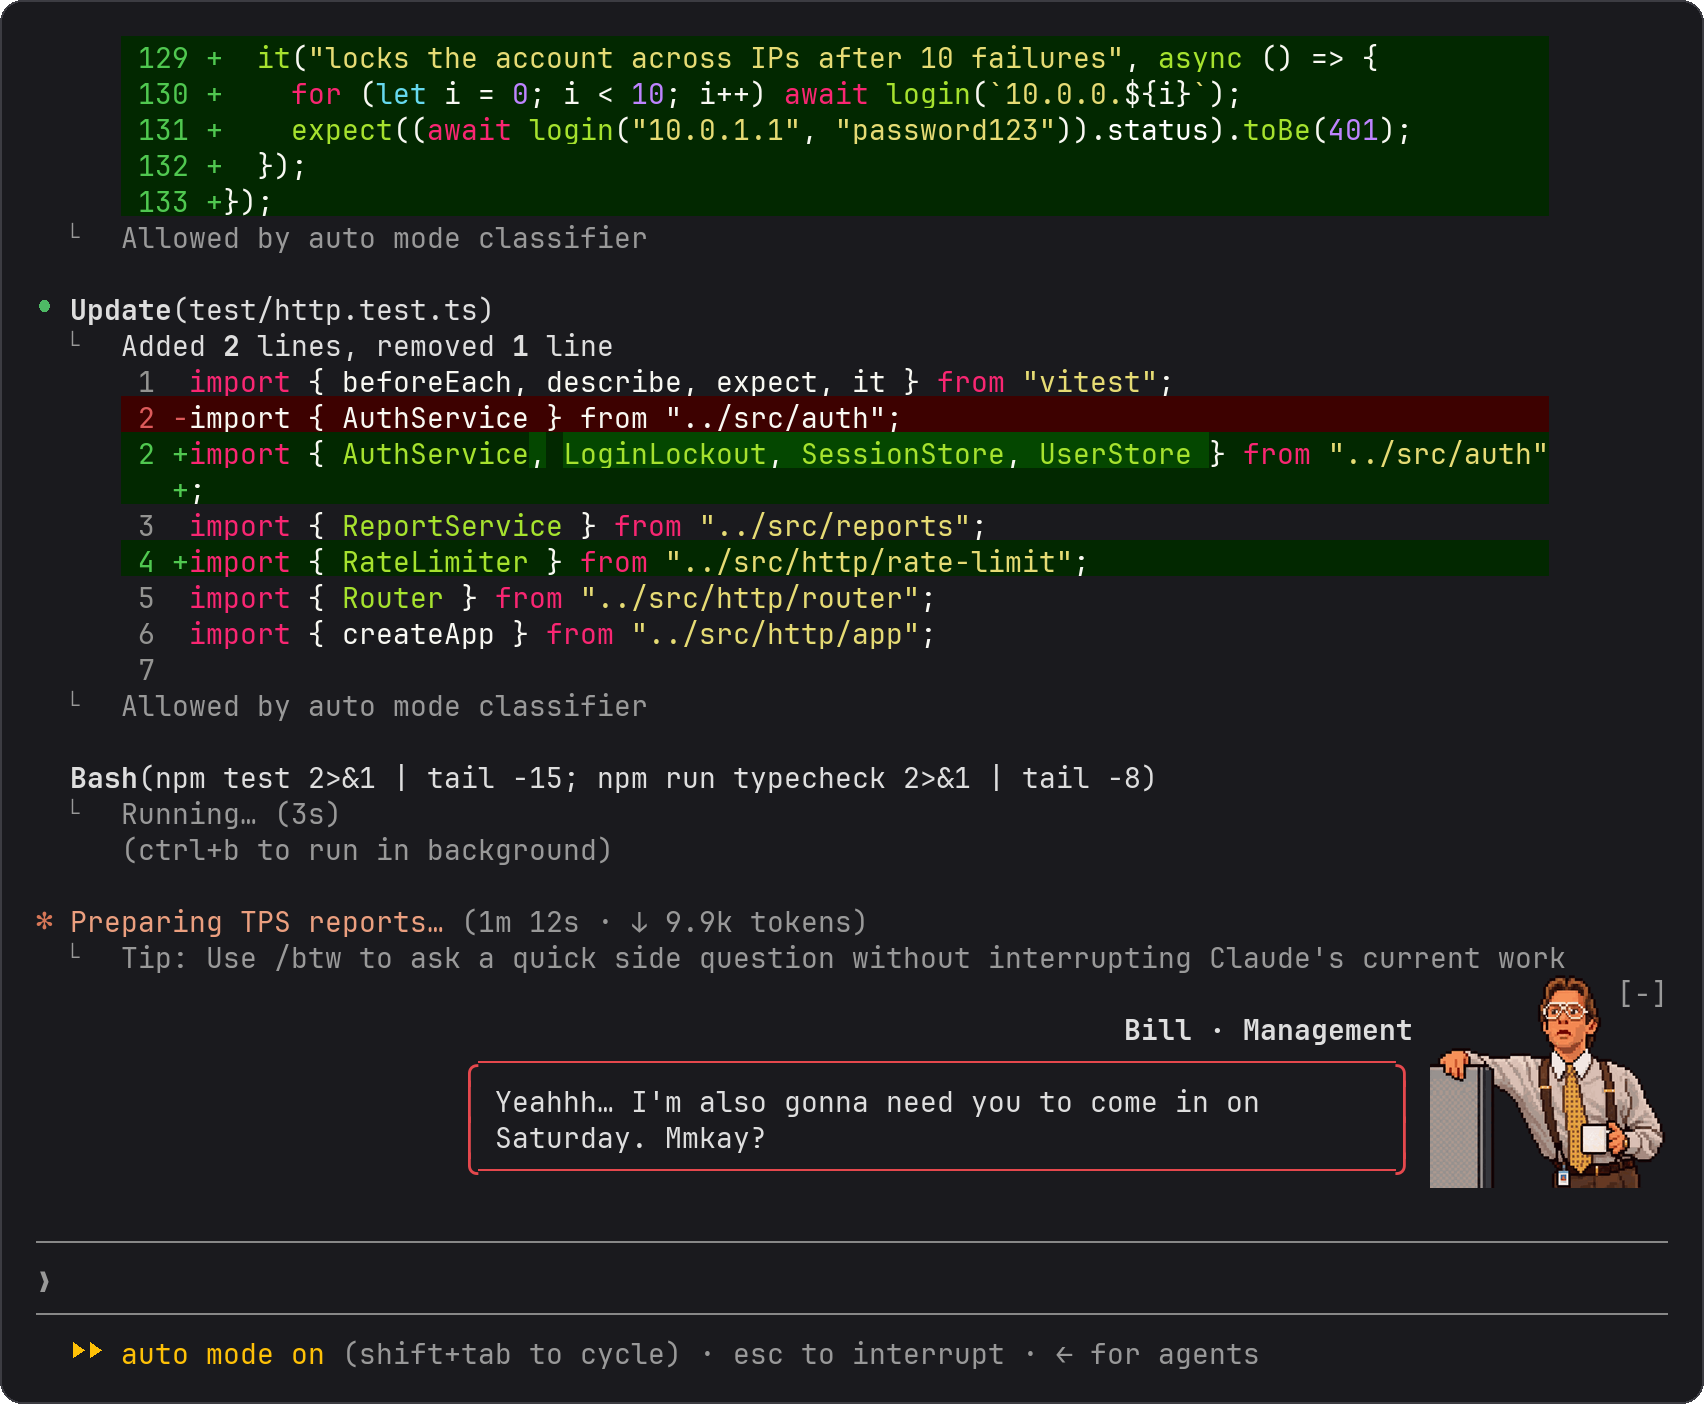Click the createApp import line
Screen dimensions: 1704x1404
537,634
